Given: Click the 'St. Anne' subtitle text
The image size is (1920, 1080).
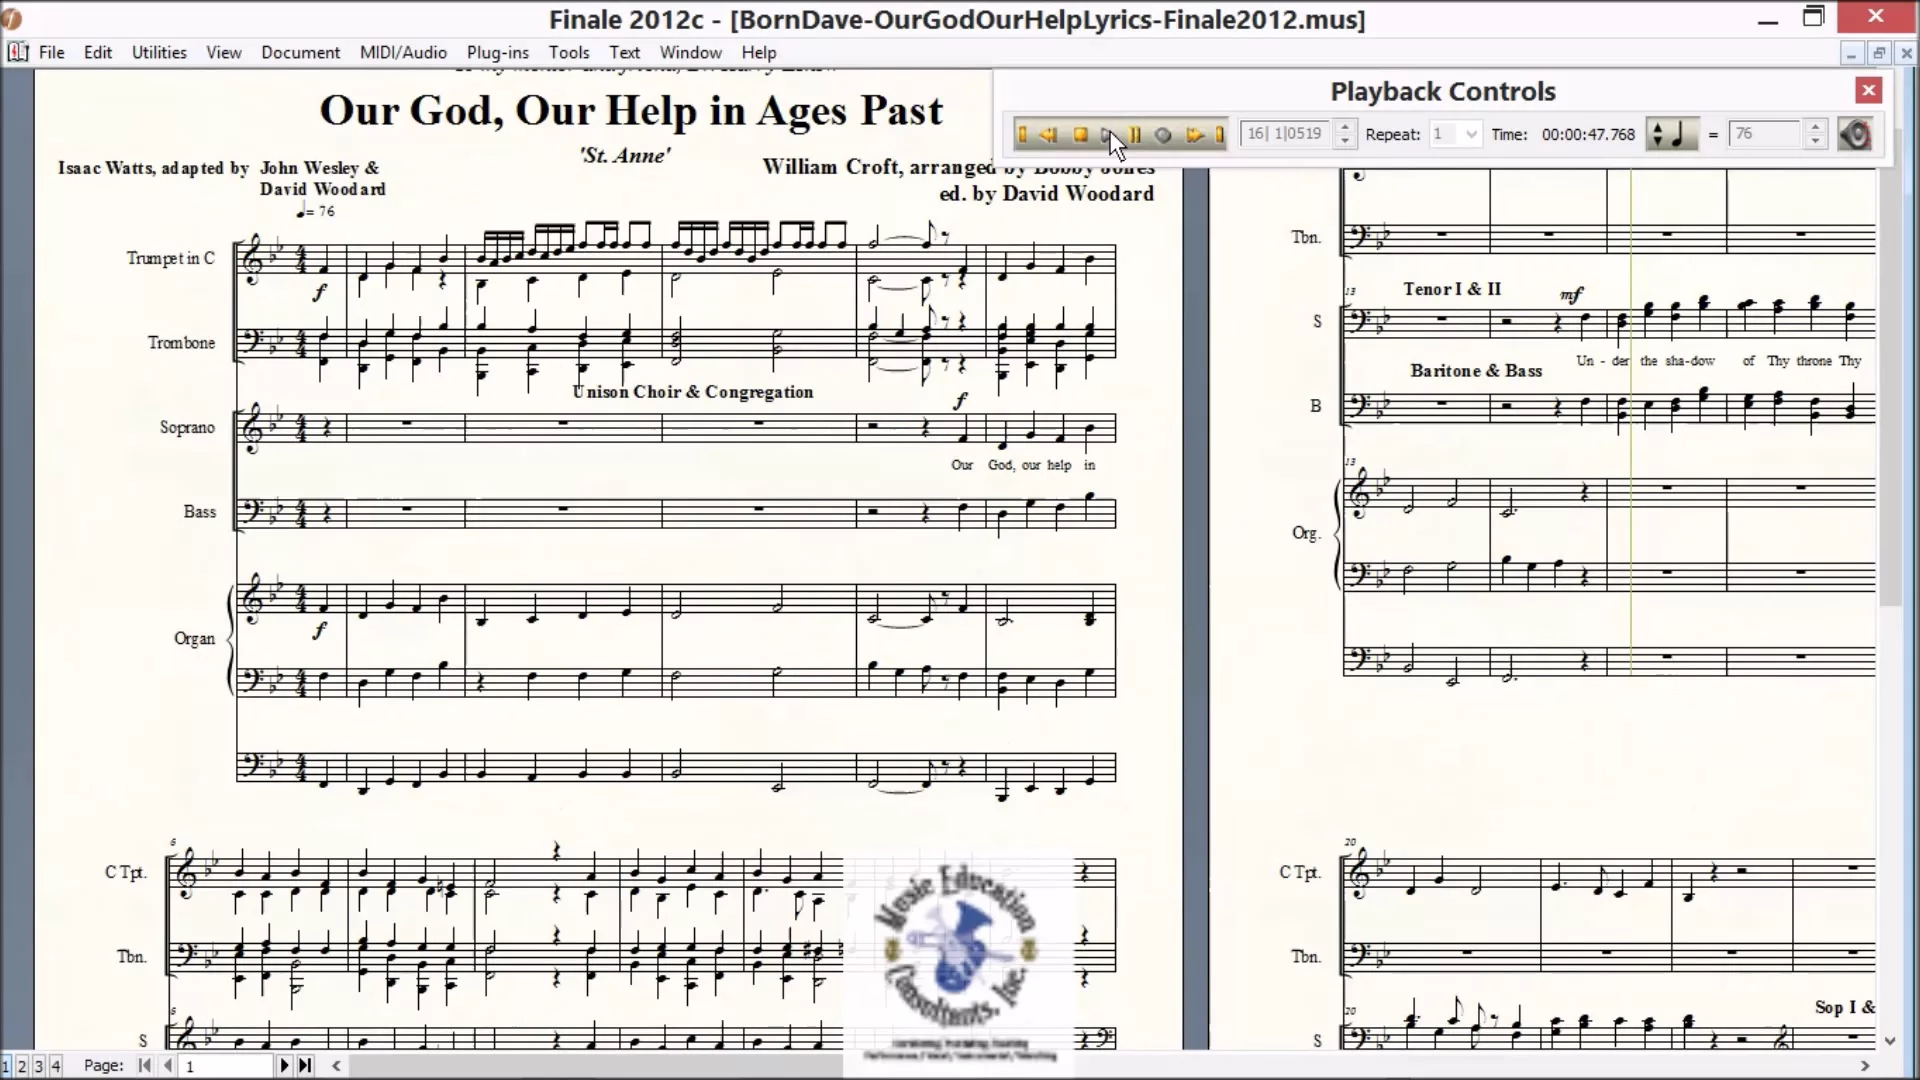Looking at the screenshot, I should tap(624, 155).
